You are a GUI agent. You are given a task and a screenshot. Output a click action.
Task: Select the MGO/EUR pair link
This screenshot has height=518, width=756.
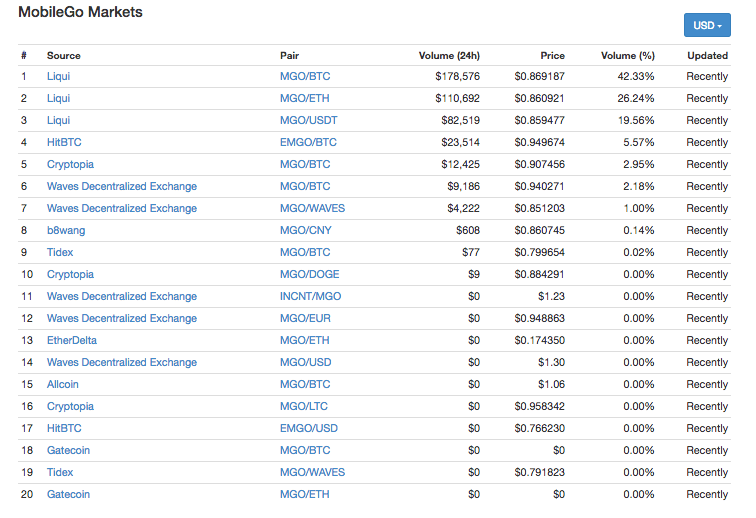pos(305,318)
